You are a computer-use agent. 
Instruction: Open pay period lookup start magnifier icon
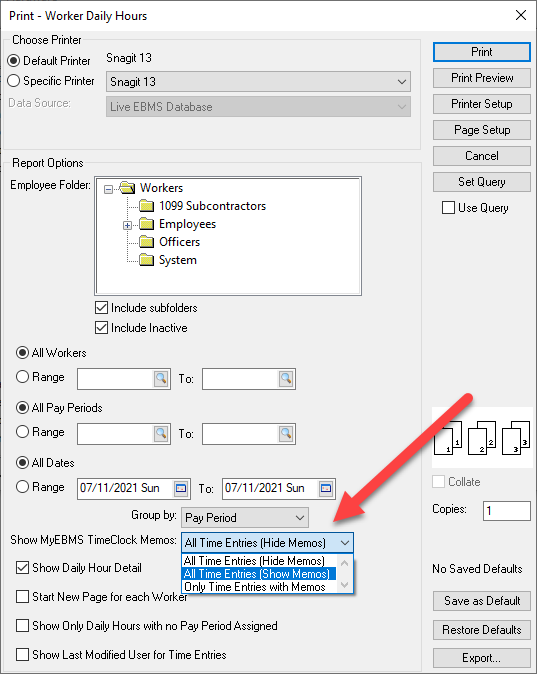coord(161,434)
